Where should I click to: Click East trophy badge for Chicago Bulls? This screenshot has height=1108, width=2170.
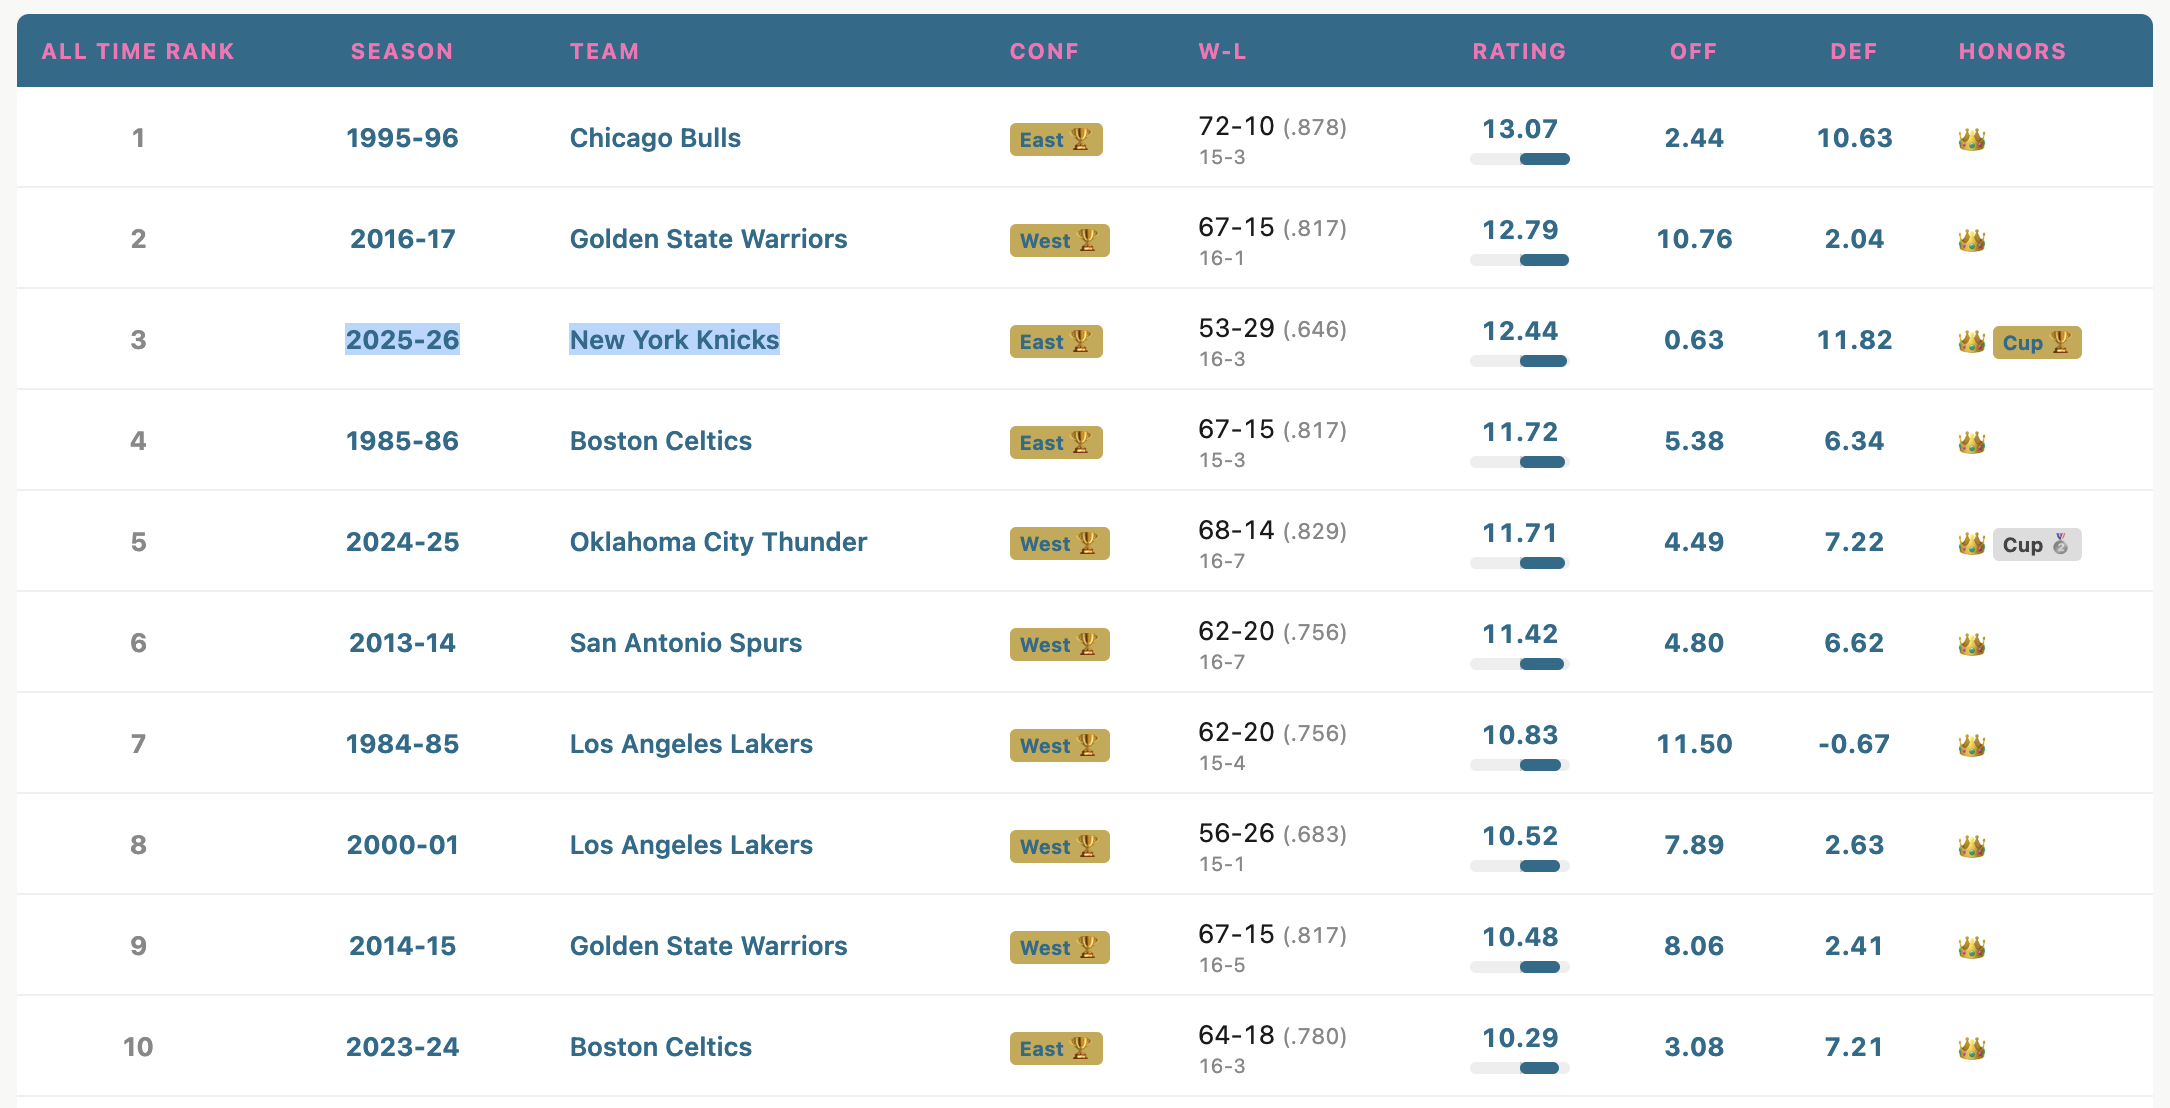[1055, 139]
